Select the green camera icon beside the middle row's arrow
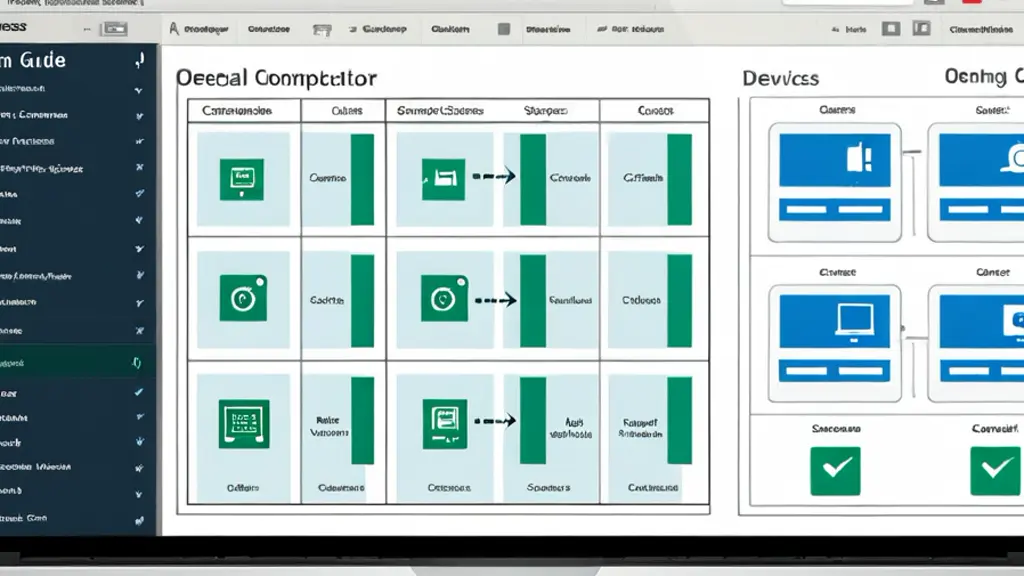The image size is (1024, 576). (444, 298)
